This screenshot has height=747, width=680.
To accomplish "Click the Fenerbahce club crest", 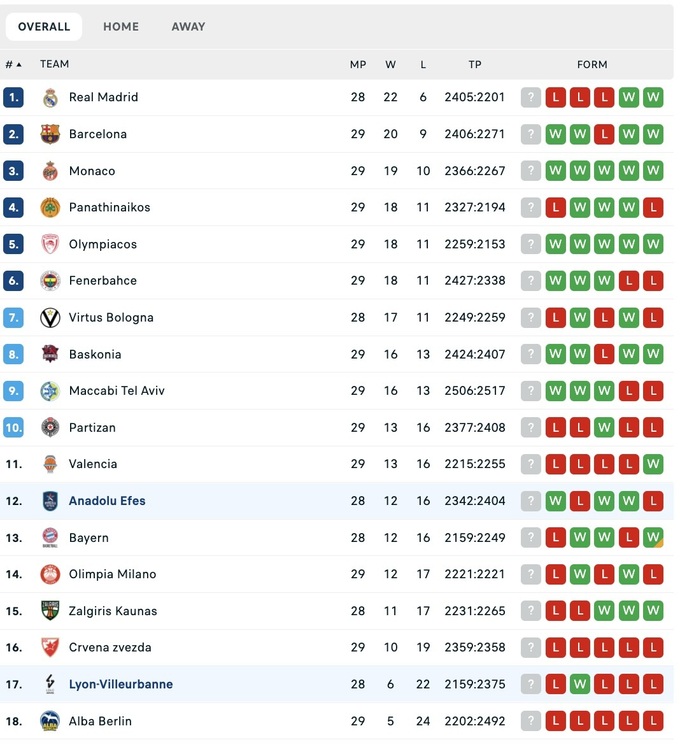I will (x=50, y=281).
